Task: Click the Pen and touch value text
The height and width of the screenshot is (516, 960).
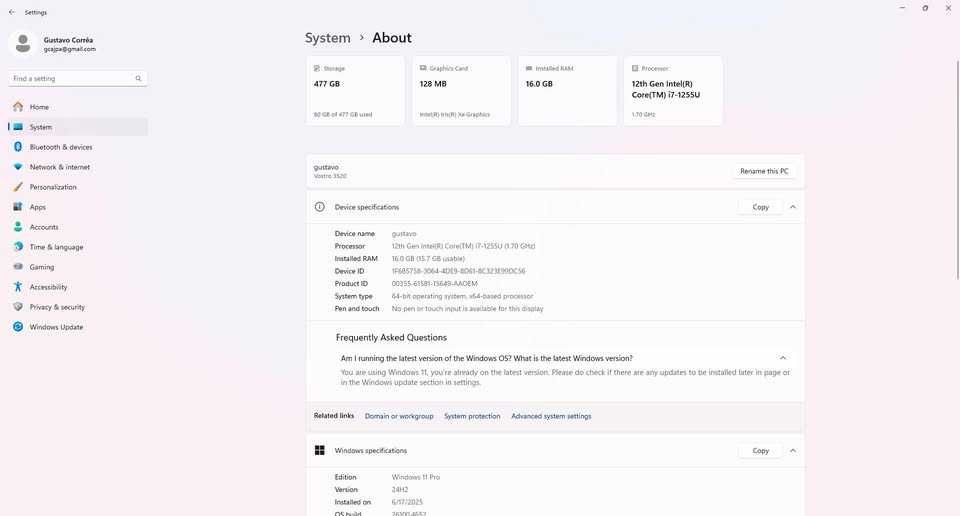Action: click(468, 308)
